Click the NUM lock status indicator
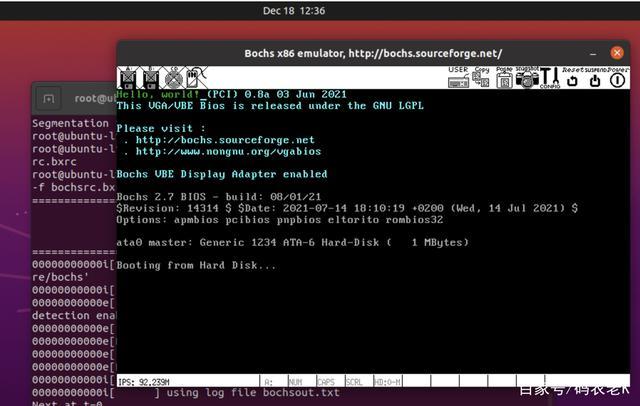Screen dimensions: 640x406 coord(302,382)
